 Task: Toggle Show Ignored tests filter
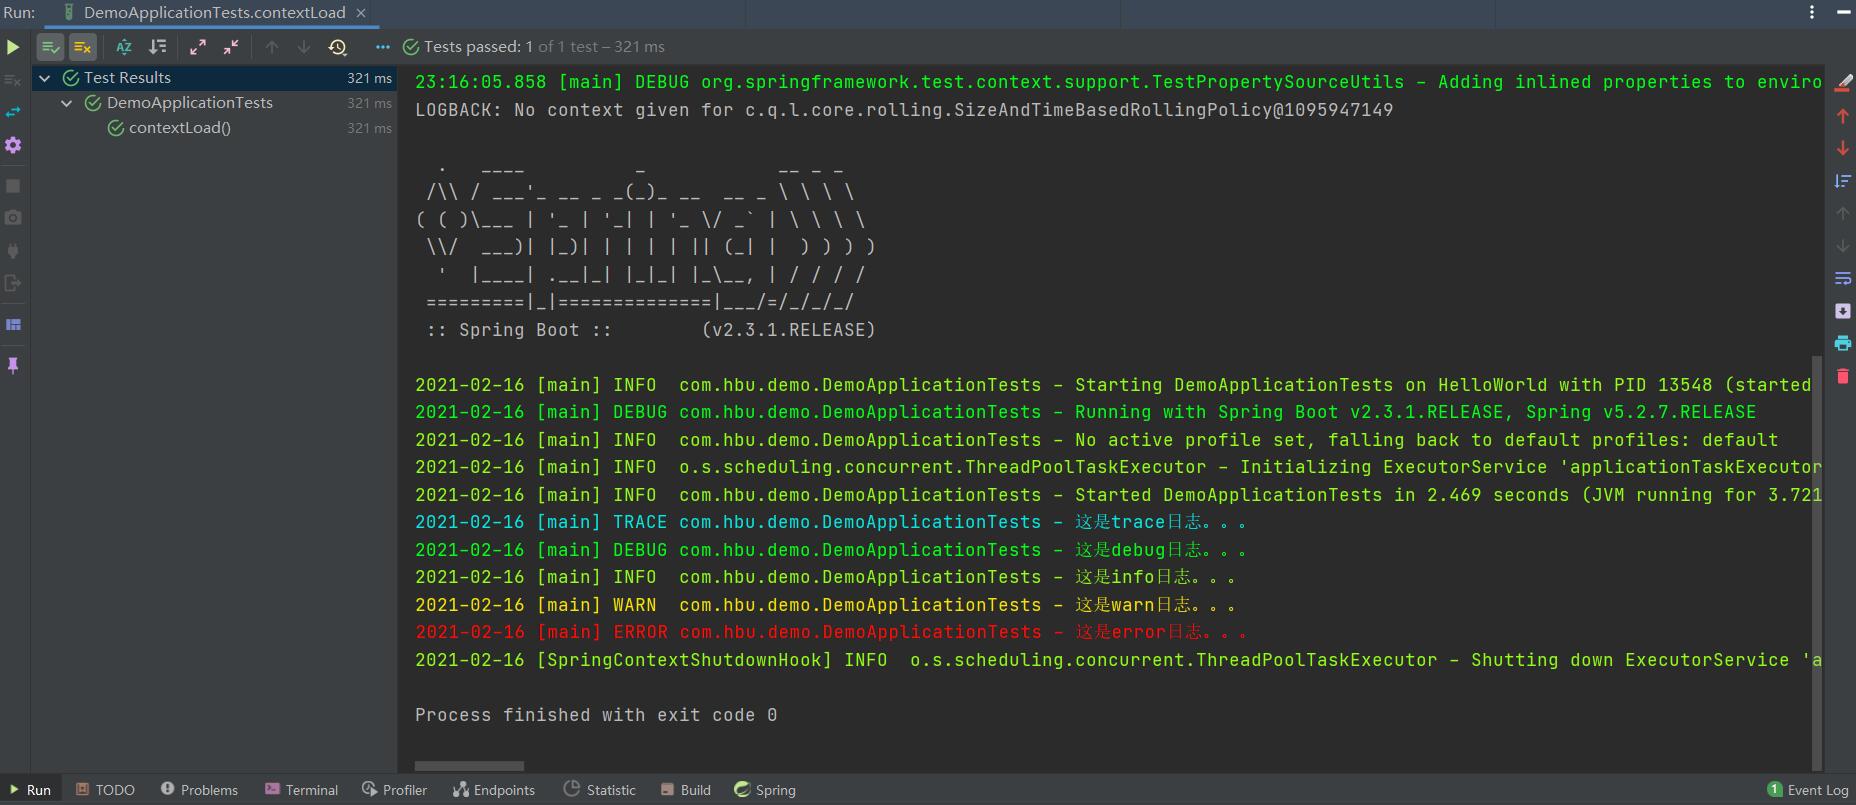[x=83, y=47]
